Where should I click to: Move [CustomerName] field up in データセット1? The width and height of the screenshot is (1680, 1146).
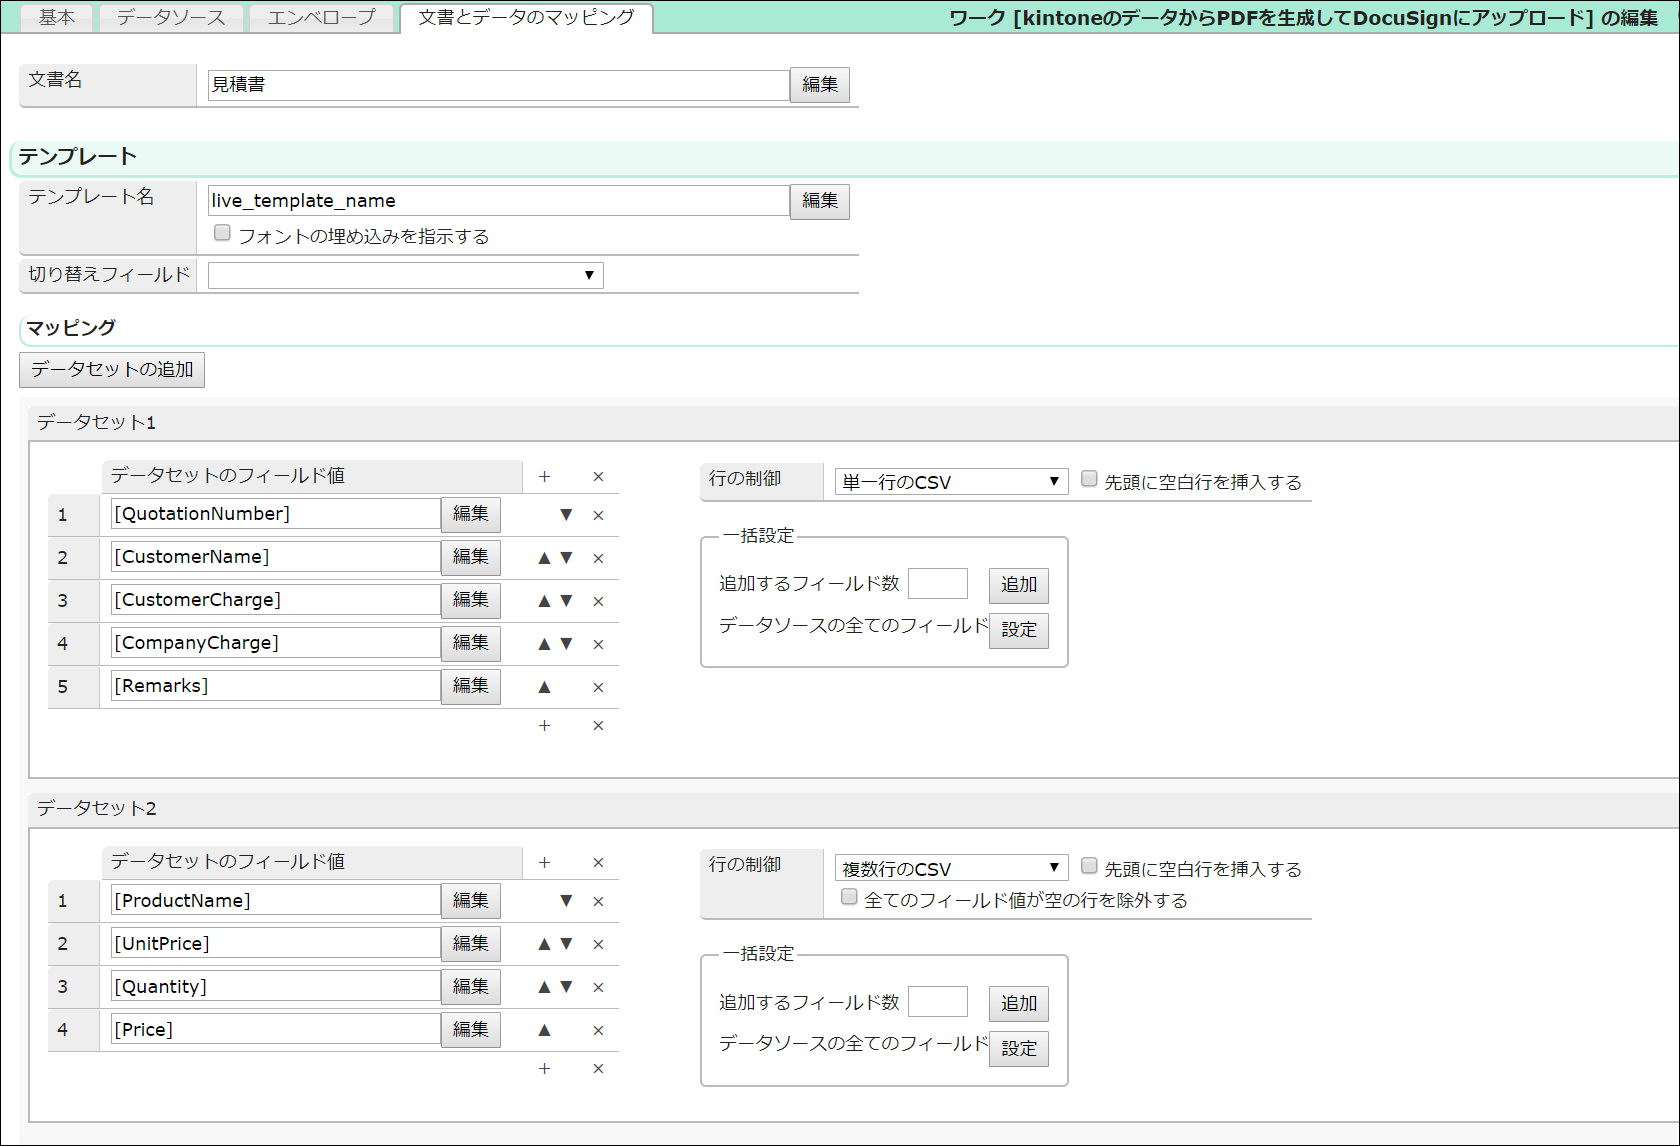(x=544, y=558)
